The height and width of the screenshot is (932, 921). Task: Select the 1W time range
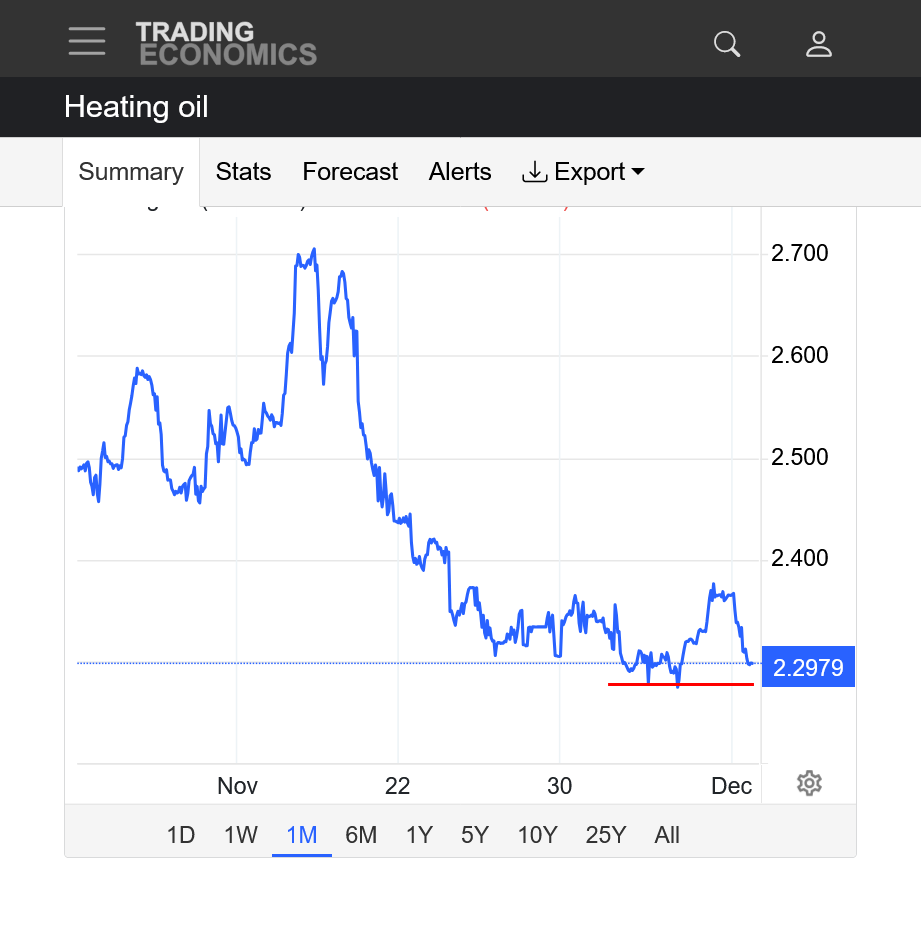[241, 835]
